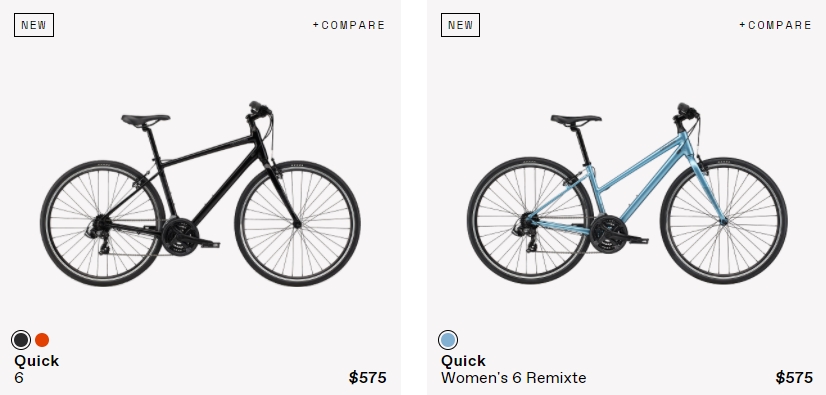This screenshot has width=826, height=395.
Task: Click the plus sign beside left COMPARE
Action: [316, 25]
